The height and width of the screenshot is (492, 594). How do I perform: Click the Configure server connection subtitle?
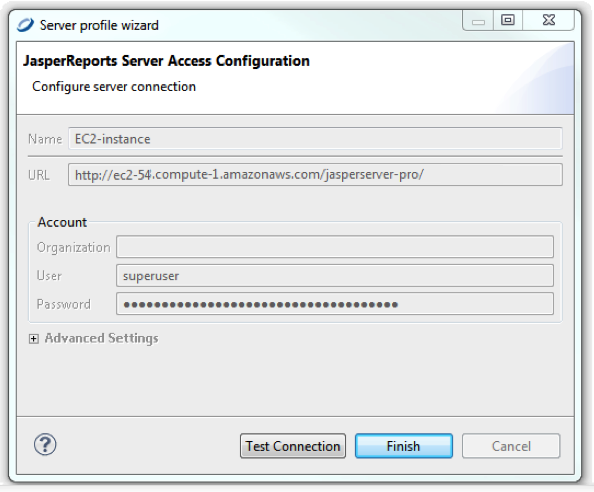pos(114,87)
